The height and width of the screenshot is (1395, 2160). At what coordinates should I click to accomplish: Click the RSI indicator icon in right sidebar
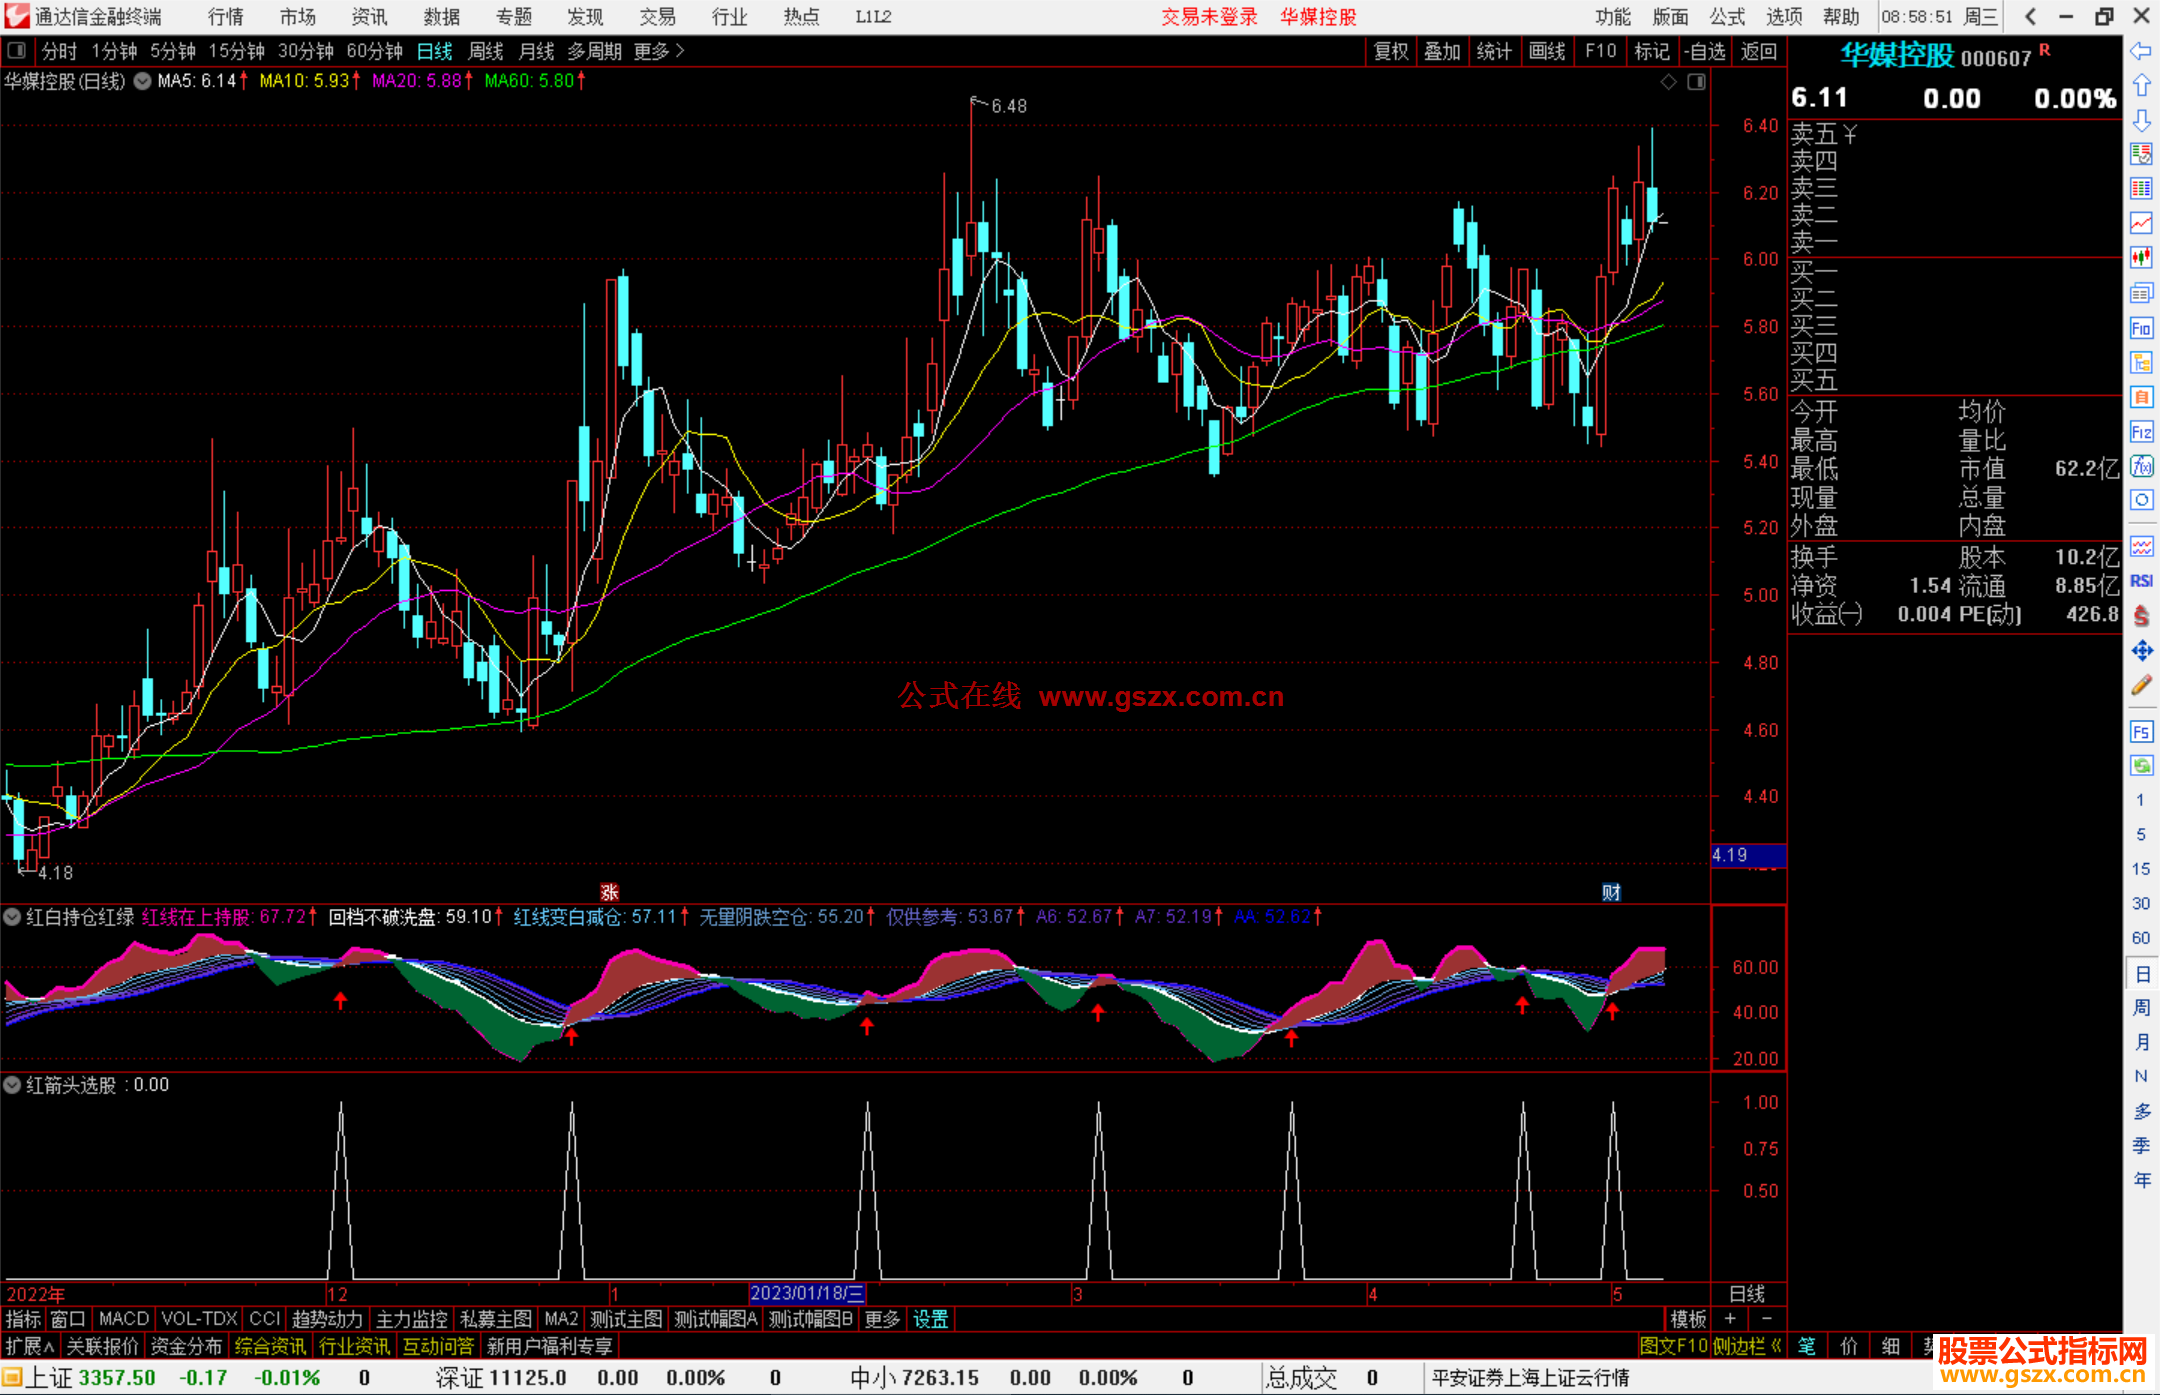(x=2141, y=581)
